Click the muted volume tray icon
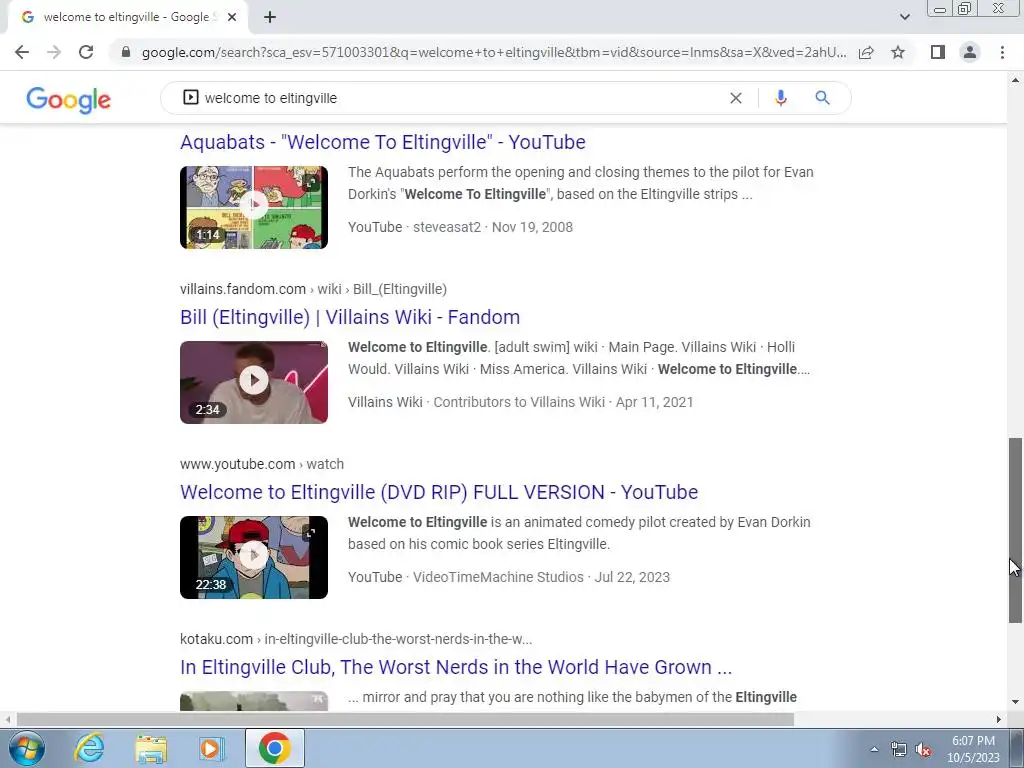This screenshot has width=1024, height=768. coord(923,749)
